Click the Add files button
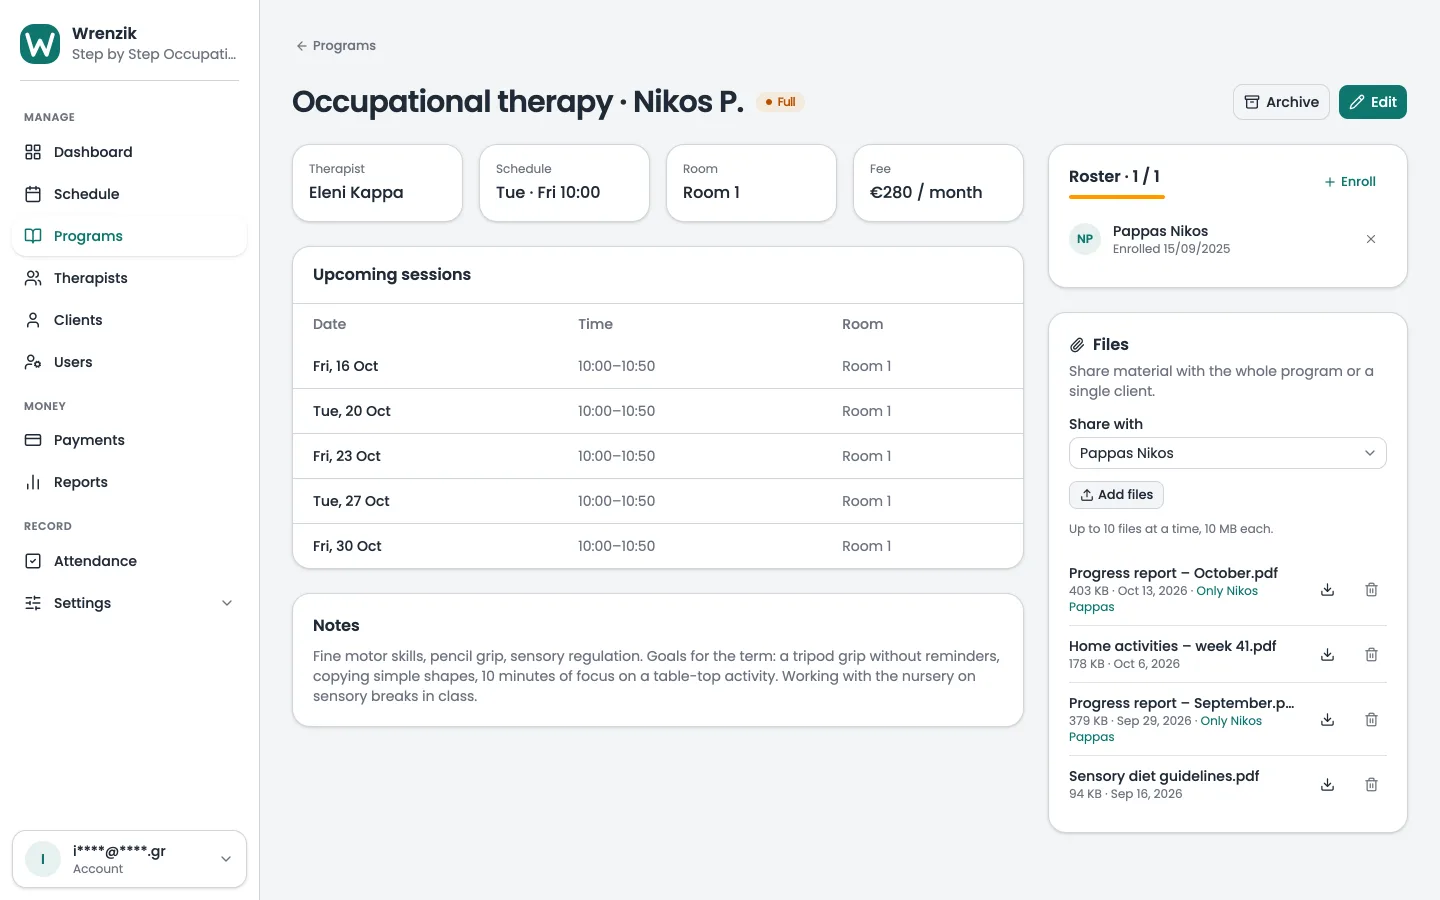 pyautogui.click(x=1116, y=495)
